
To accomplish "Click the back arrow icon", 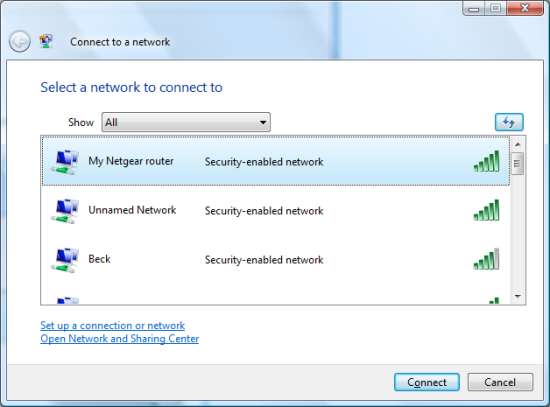I will tap(20, 42).
